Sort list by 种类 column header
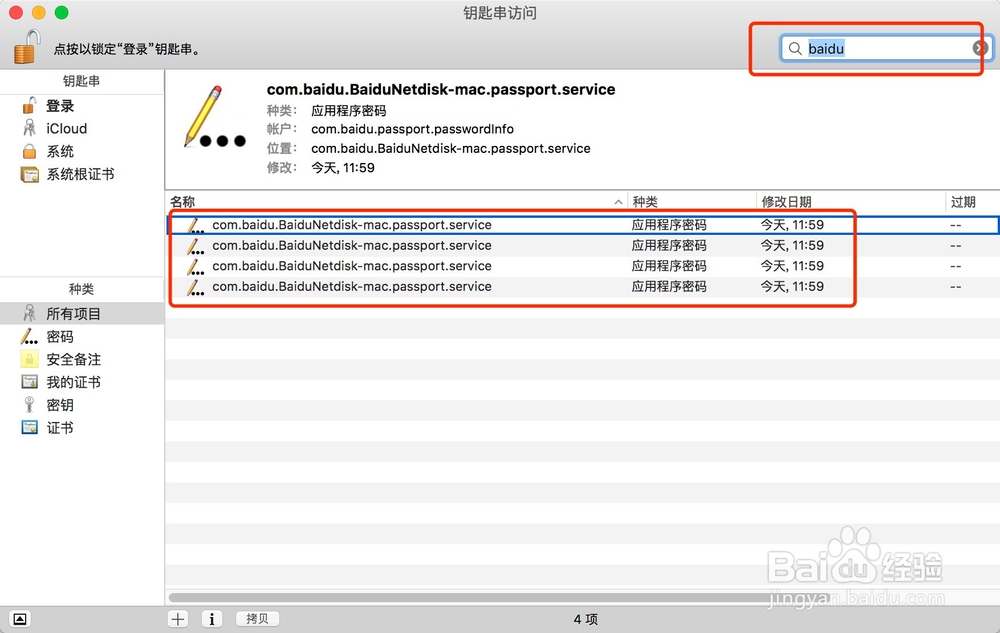Image resolution: width=1000 pixels, height=633 pixels. pos(691,201)
